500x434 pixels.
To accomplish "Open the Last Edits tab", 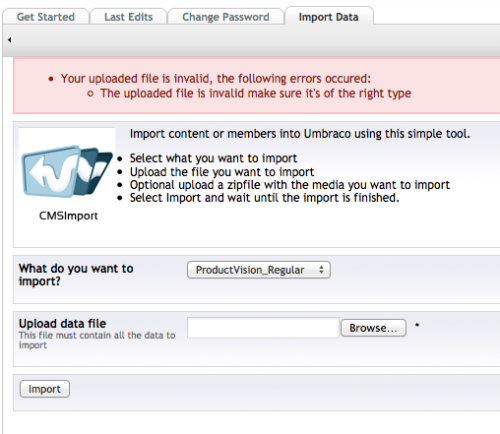I will tap(128, 17).
